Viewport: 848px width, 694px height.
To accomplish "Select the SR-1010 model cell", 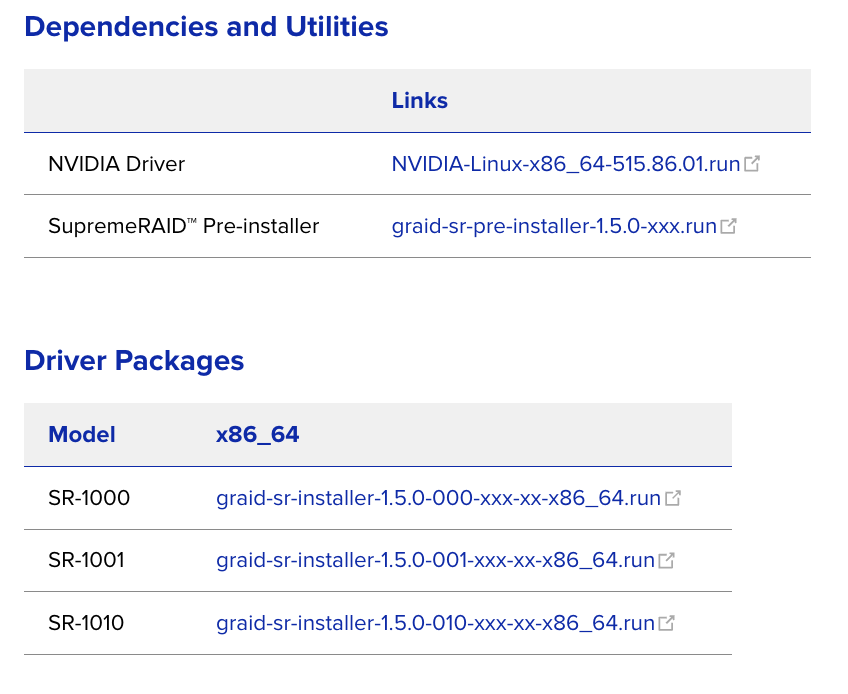I will [x=86, y=623].
